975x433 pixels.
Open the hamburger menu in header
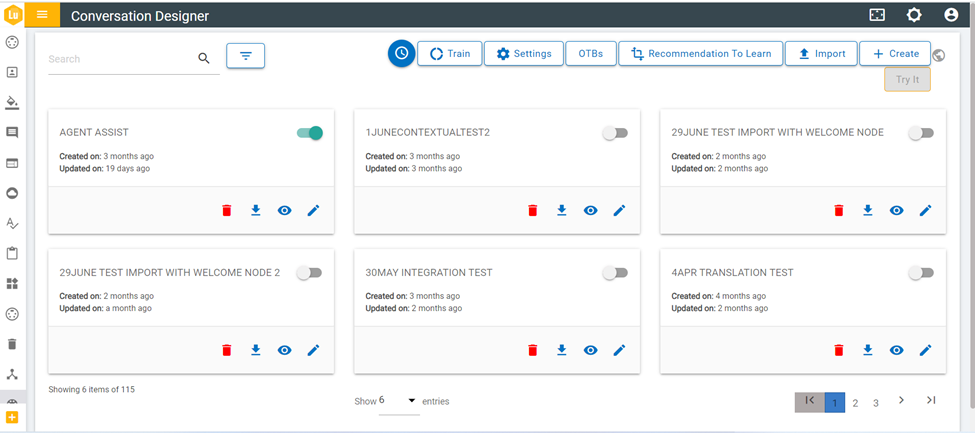42,15
